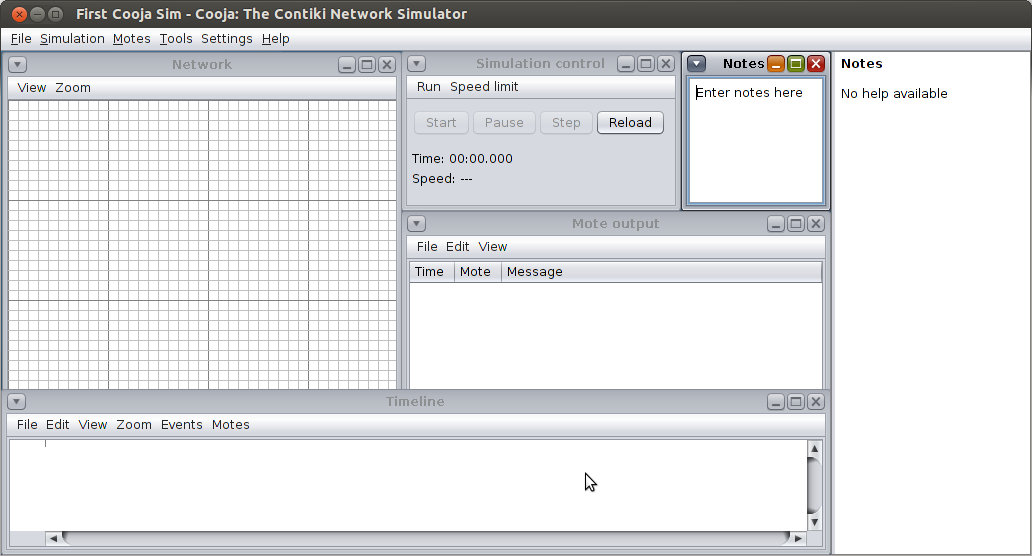Minimize the main Cooja application window
The image size is (1032, 556).
[38, 14]
